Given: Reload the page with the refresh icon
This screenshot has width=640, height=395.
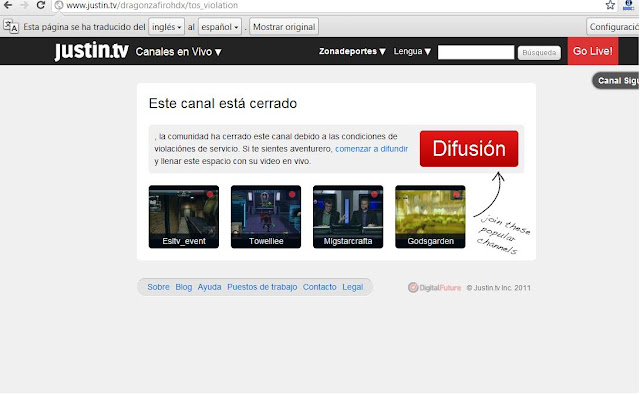Looking at the screenshot, I should [40, 5].
